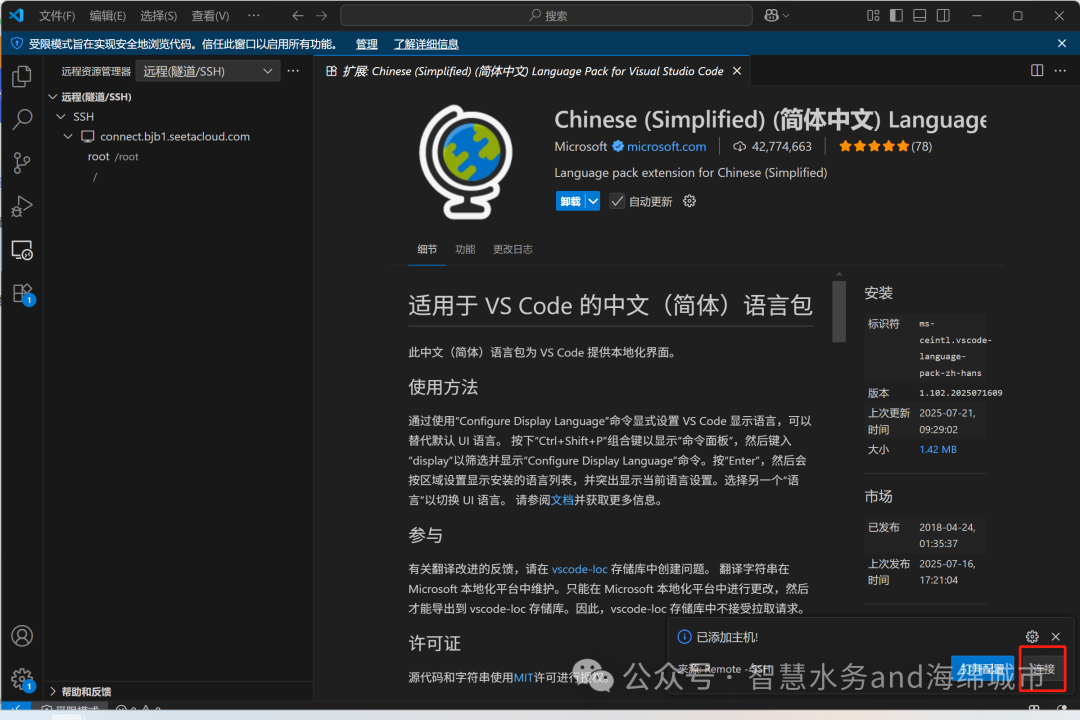Open extension settings gear icon
1080x720 pixels.
(689, 200)
